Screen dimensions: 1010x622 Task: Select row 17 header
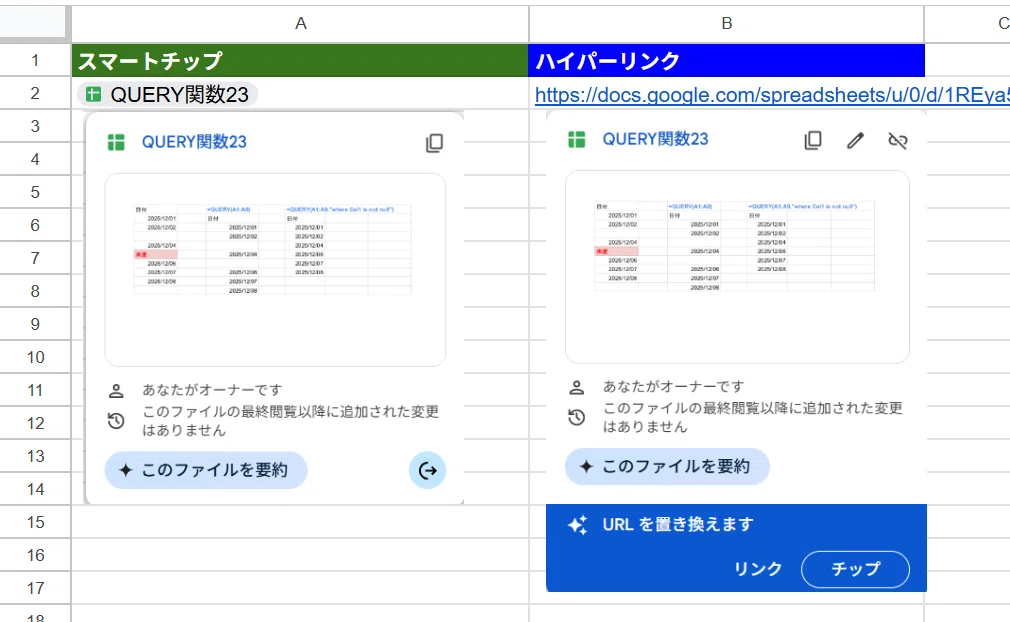click(35, 588)
